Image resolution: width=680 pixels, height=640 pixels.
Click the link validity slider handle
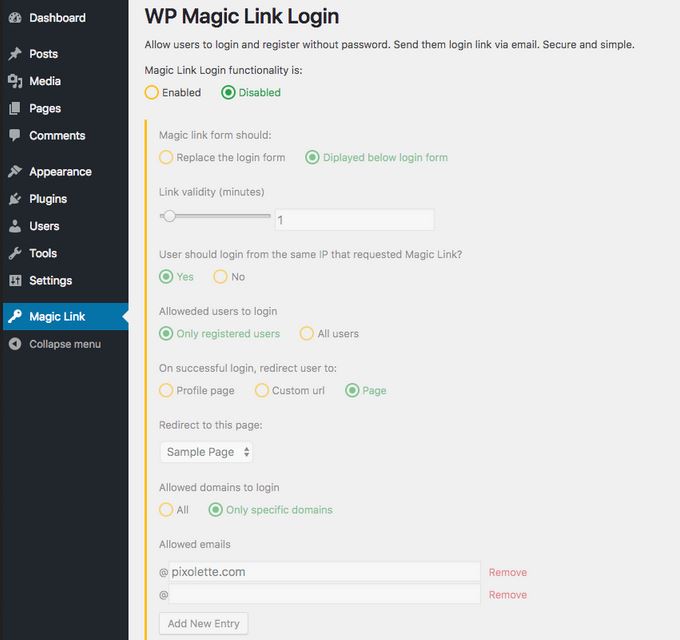pos(170,216)
